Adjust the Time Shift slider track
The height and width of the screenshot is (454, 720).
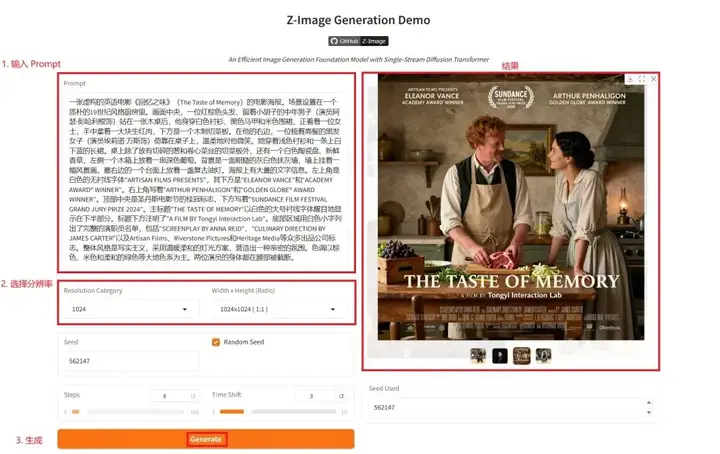click(x=278, y=412)
